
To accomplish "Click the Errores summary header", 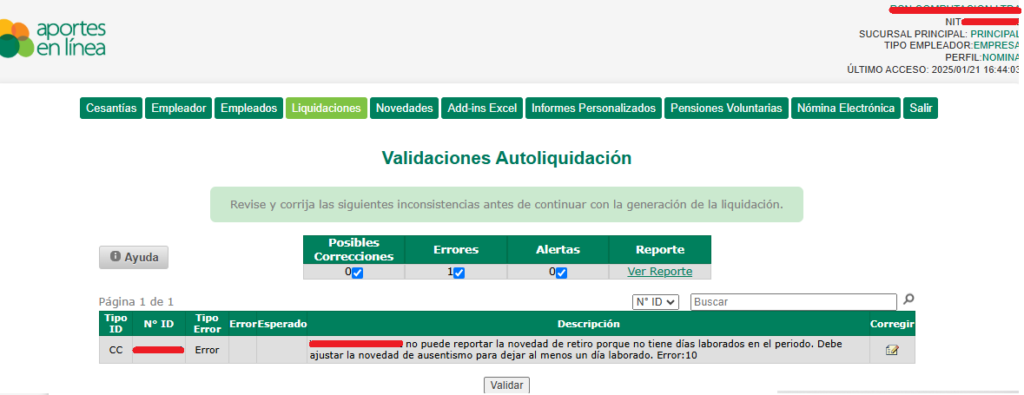I will click(x=456, y=250).
